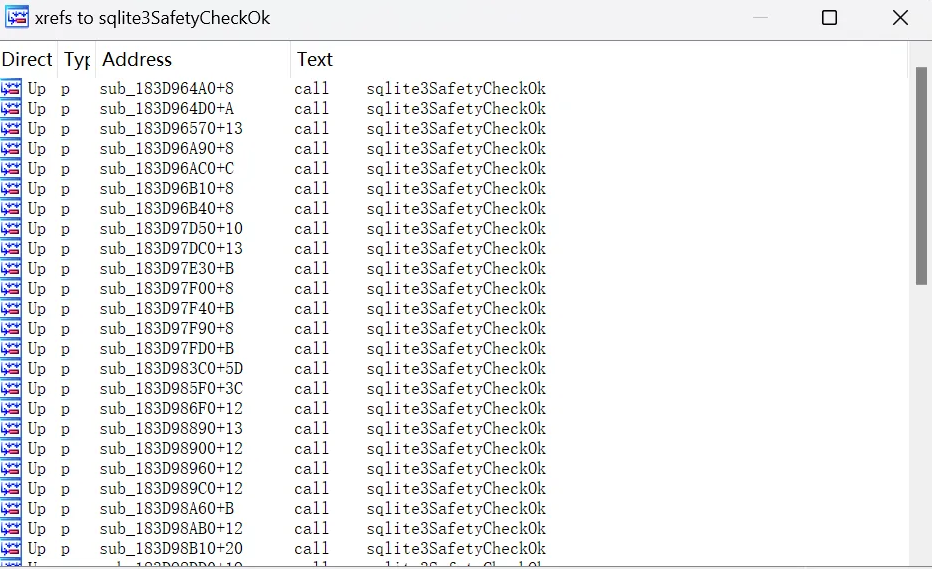Select address sub_183D97D50+10

(171, 228)
